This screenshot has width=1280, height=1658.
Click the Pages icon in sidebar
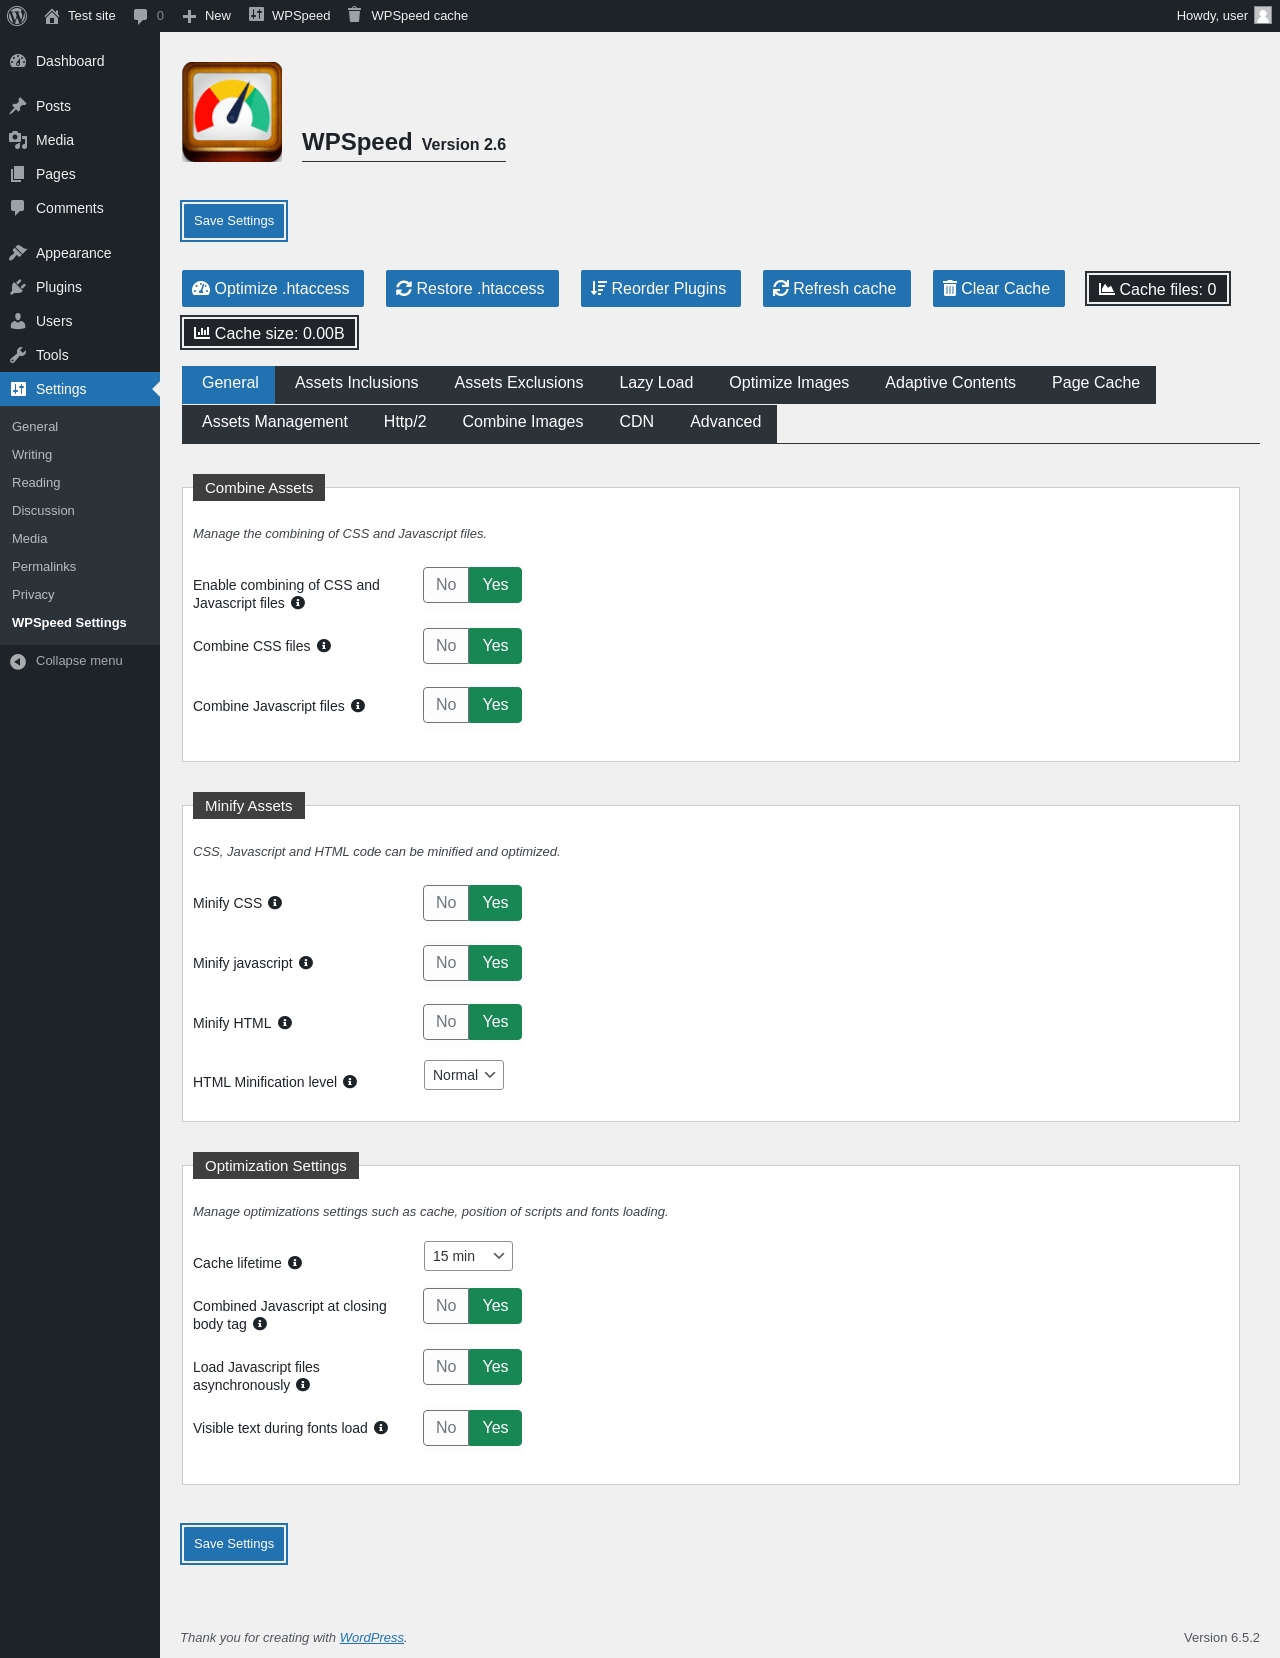tap(18, 174)
